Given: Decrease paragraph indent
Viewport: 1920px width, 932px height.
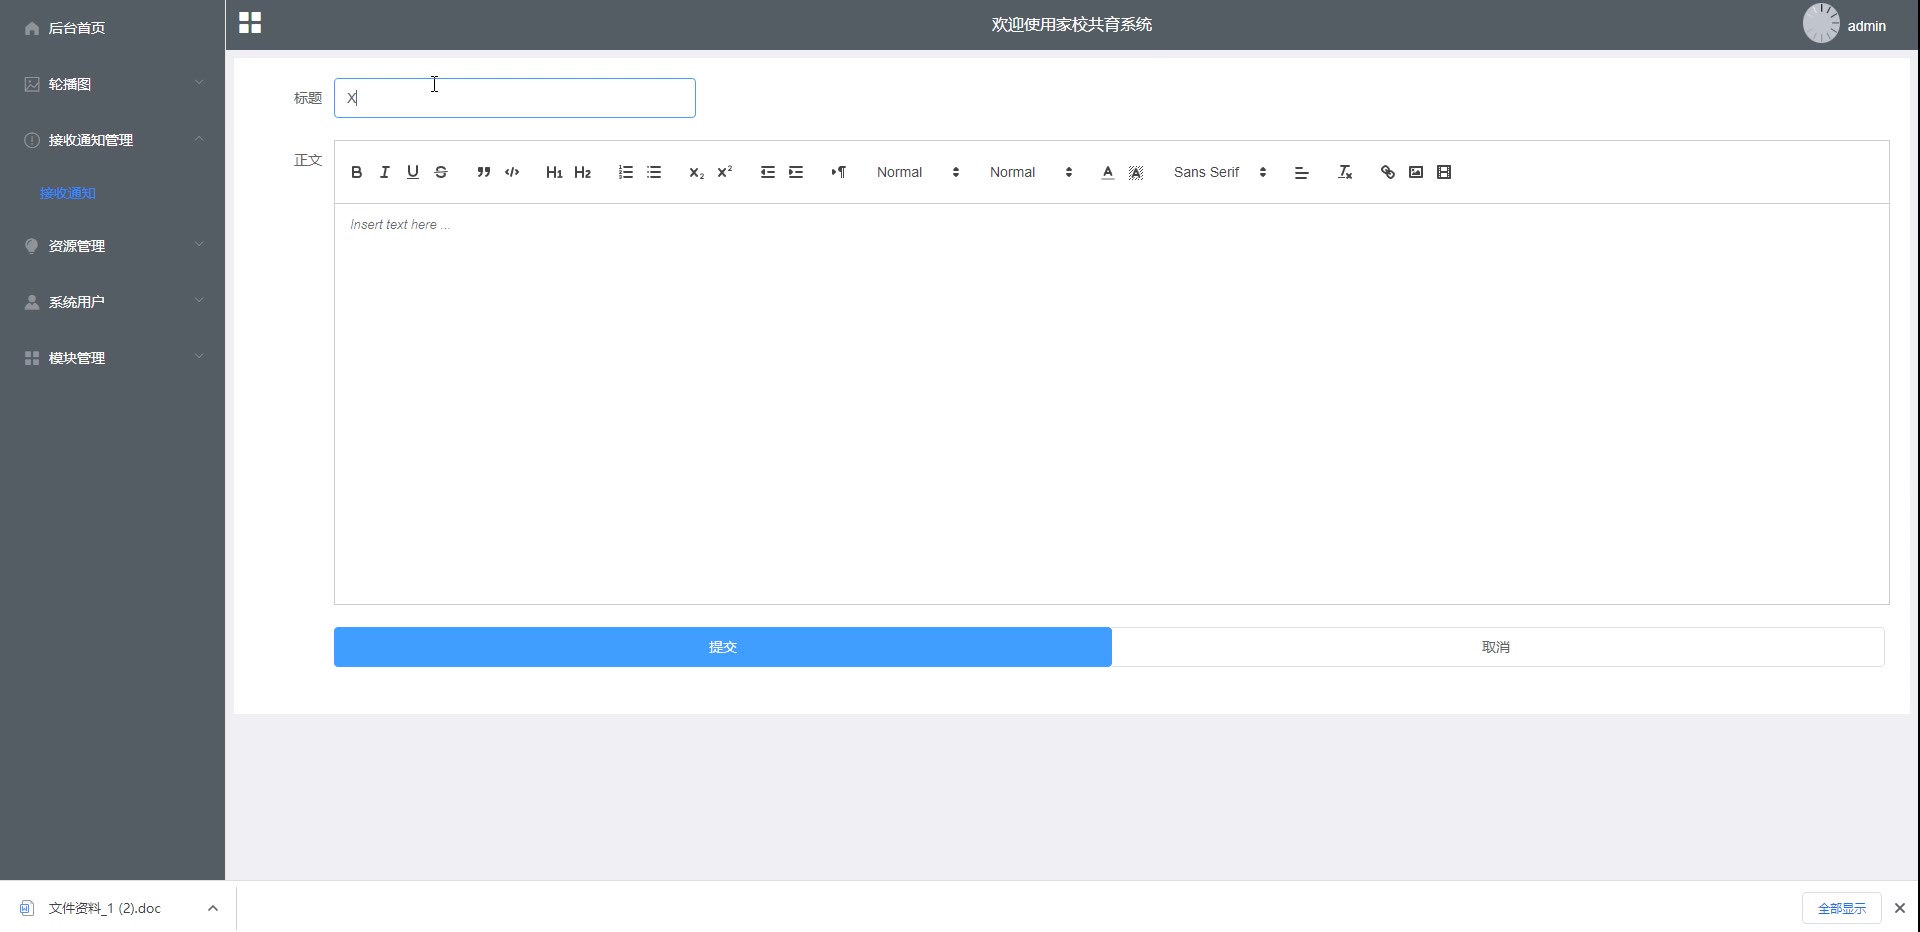Looking at the screenshot, I should pyautogui.click(x=768, y=172).
